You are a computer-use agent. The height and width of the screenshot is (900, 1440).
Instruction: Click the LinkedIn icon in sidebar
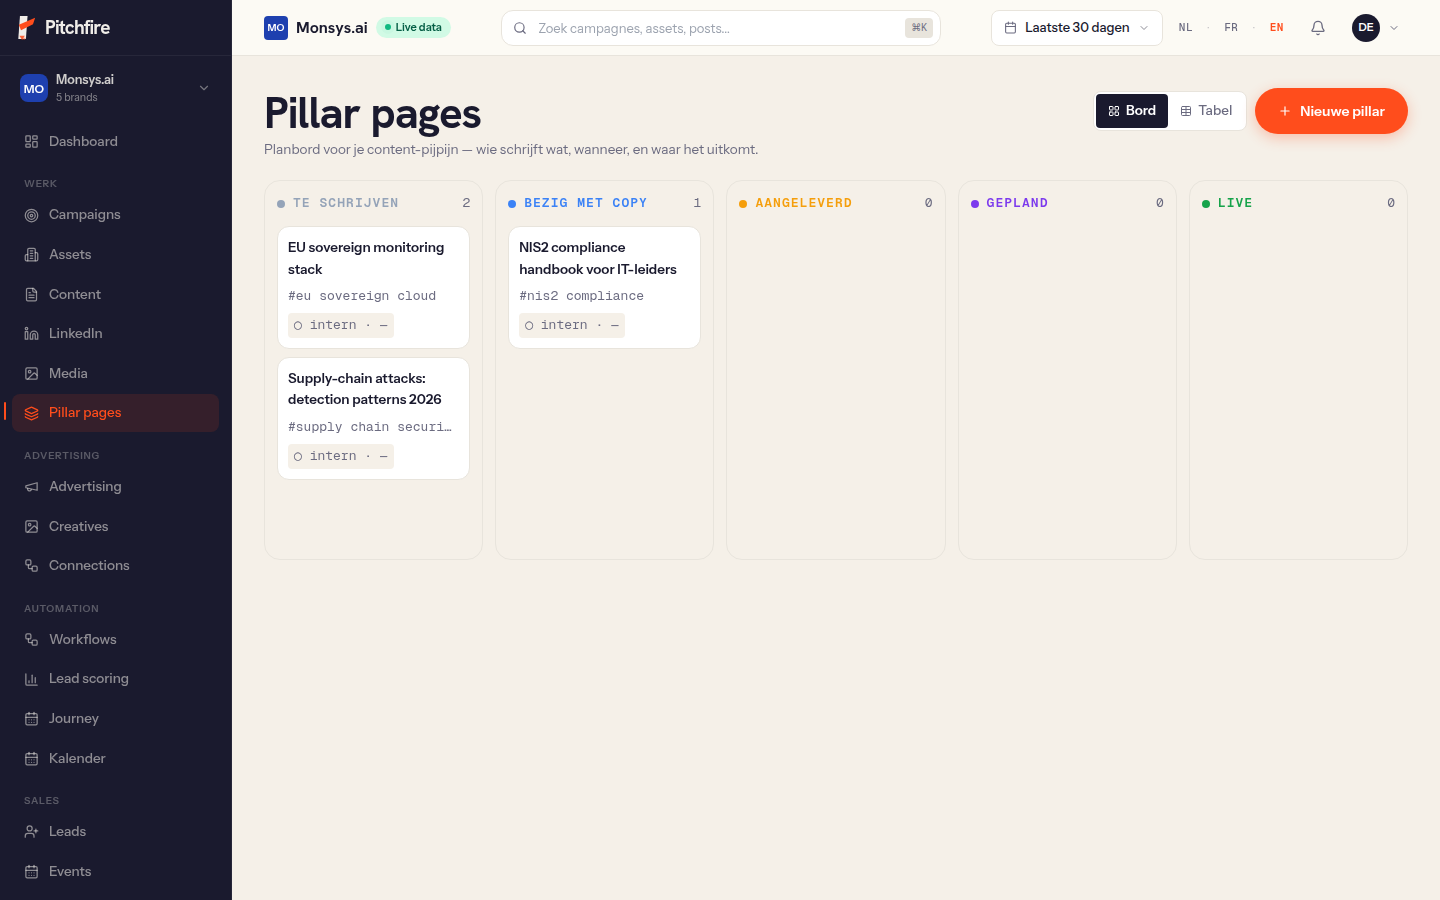click(x=32, y=334)
